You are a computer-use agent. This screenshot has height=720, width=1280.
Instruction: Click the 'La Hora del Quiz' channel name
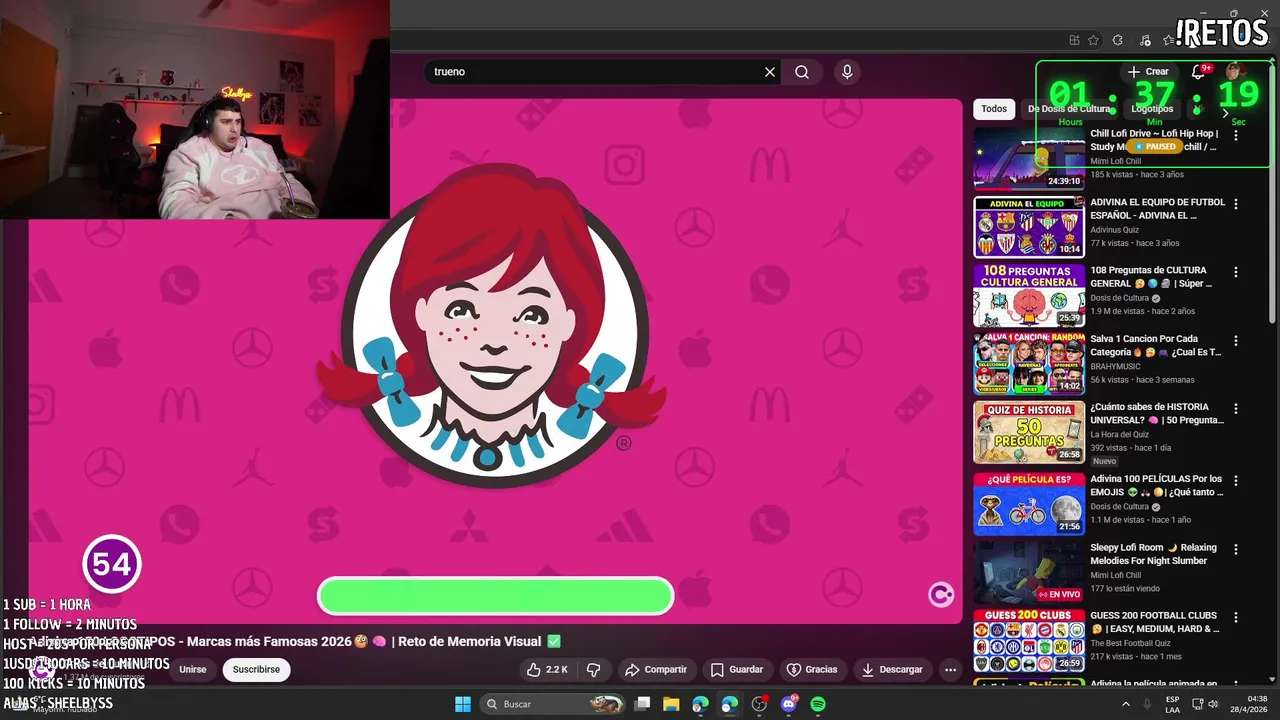1121,434
